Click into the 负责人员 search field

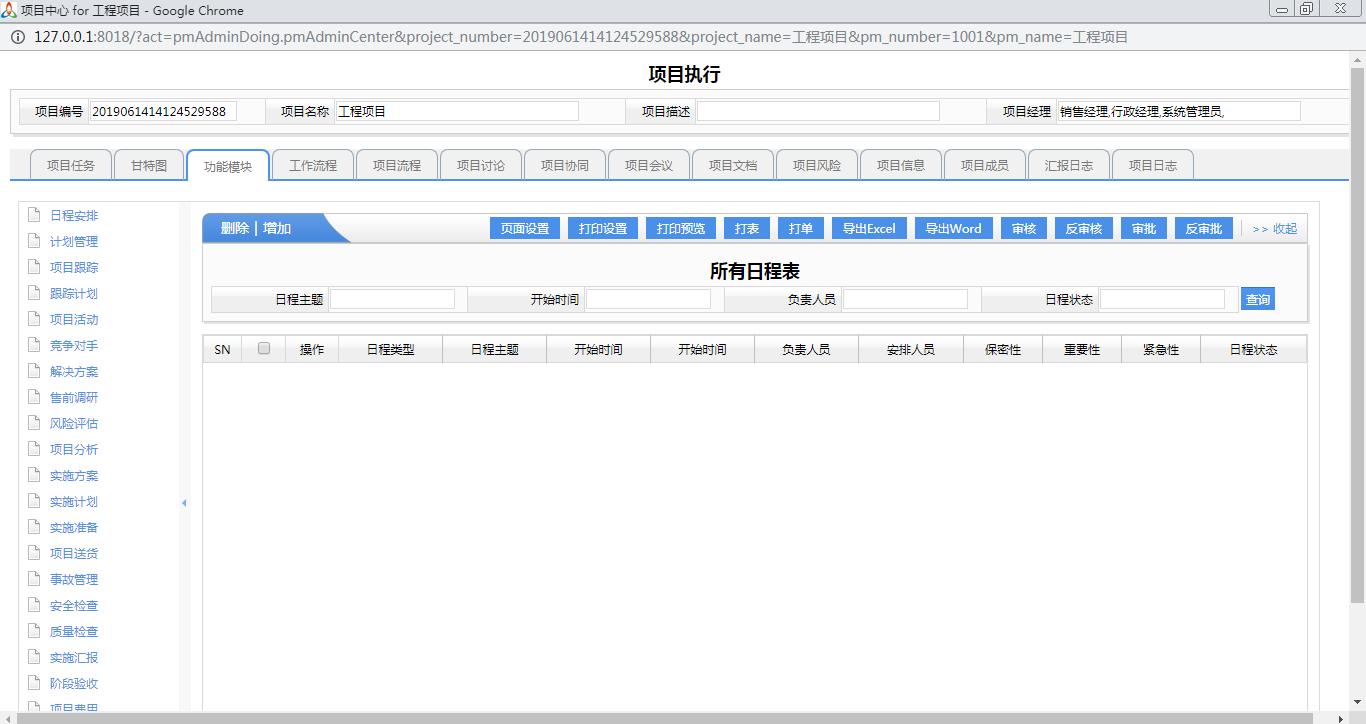point(905,299)
